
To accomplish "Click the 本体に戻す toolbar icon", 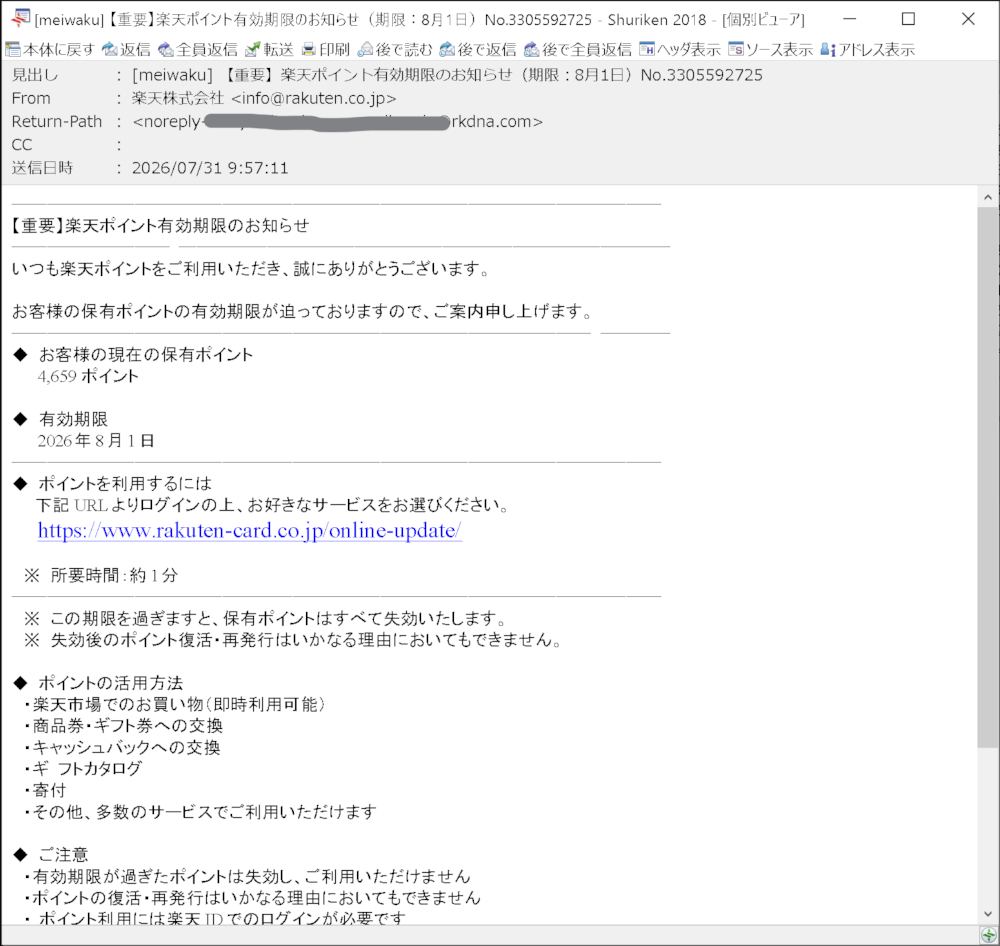I will [x=13, y=49].
